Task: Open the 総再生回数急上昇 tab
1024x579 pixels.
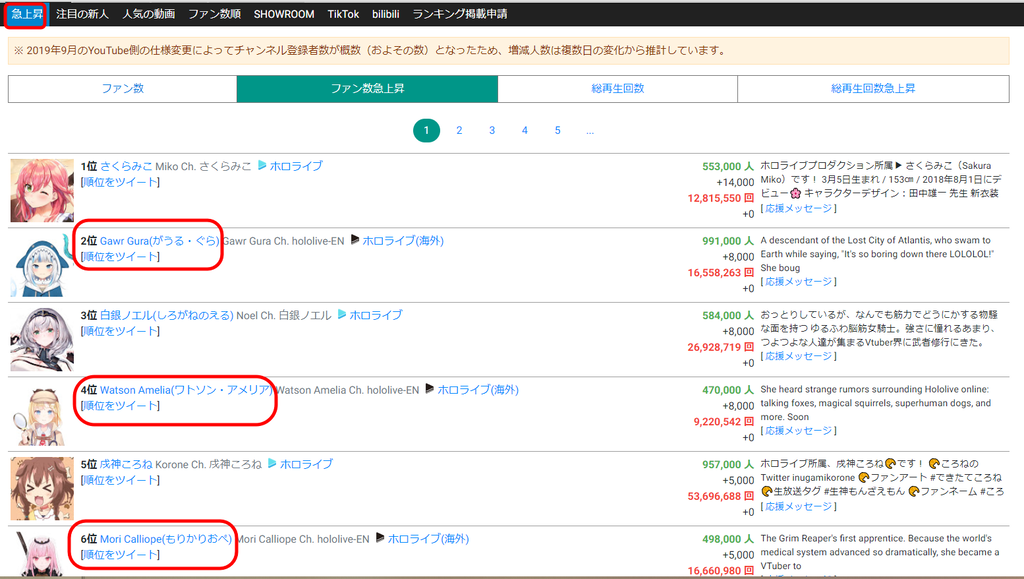Action: pos(873,89)
